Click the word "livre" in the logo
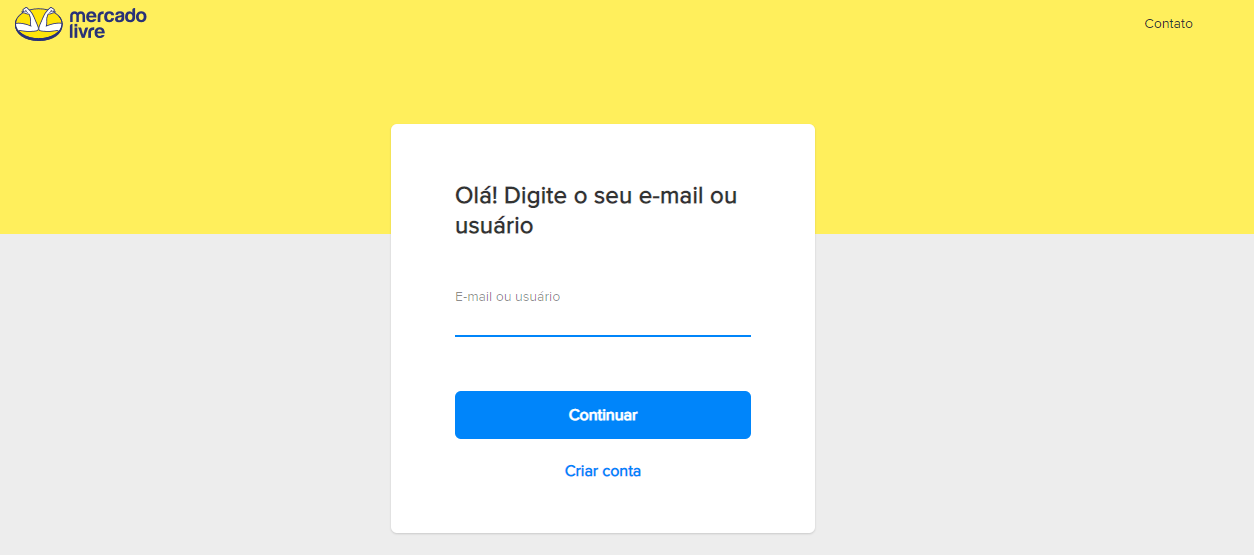Viewport: 1254px width, 555px height. click(x=87, y=32)
